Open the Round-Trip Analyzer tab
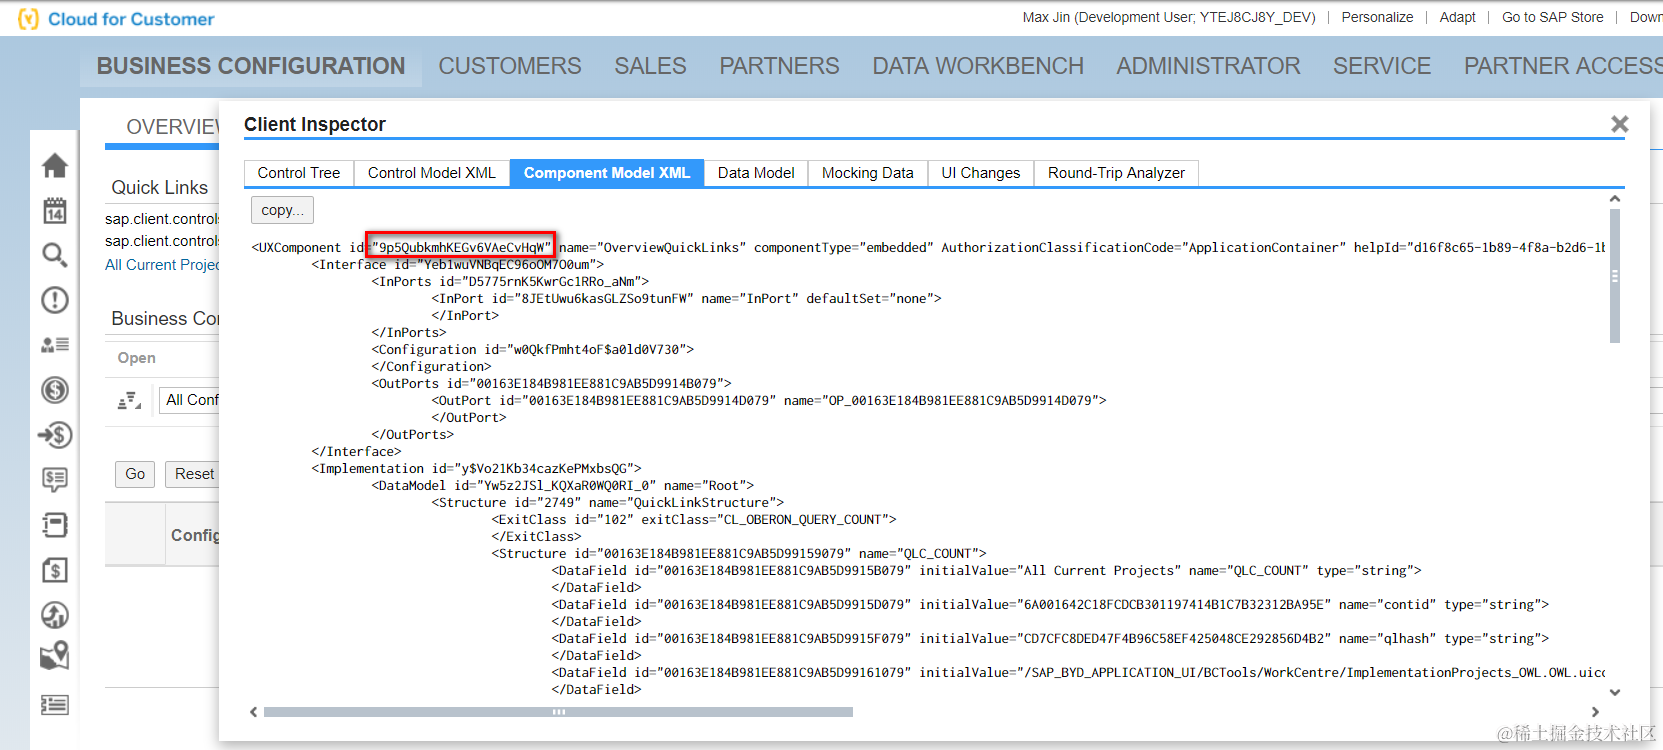 [x=1116, y=173]
